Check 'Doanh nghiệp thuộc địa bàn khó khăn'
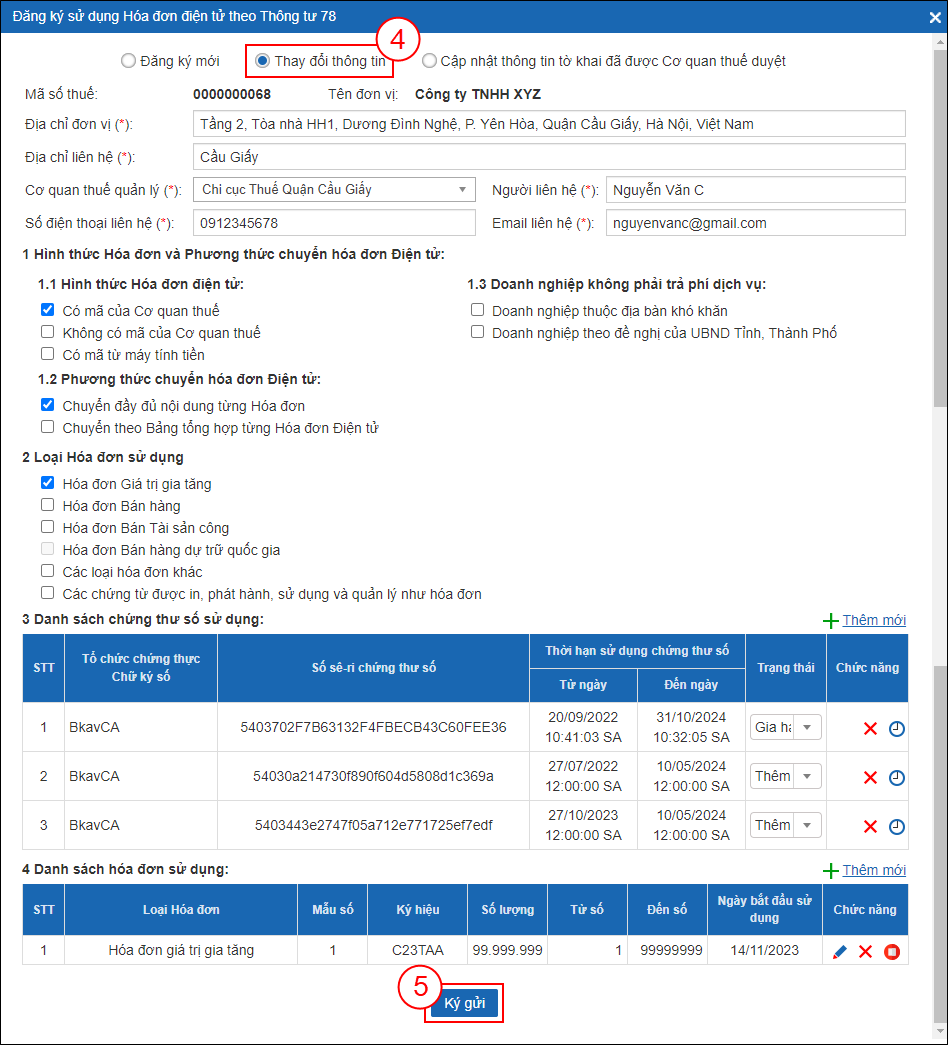 tap(477, 309)
